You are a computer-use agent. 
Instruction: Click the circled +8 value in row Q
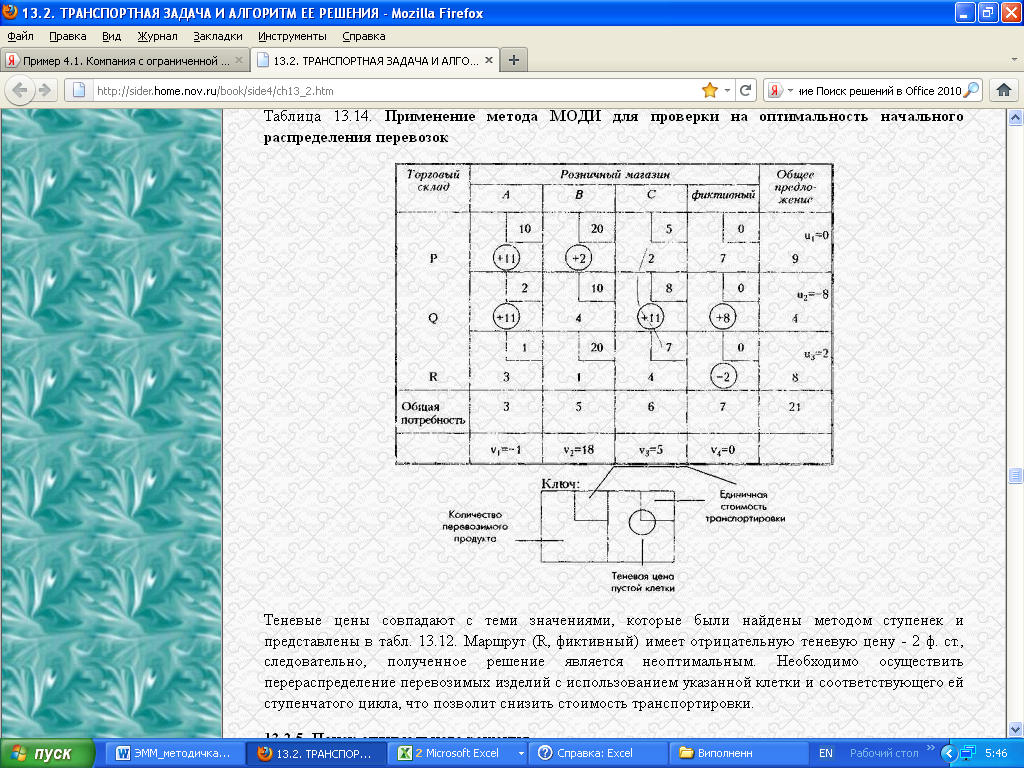coord(723,317)
